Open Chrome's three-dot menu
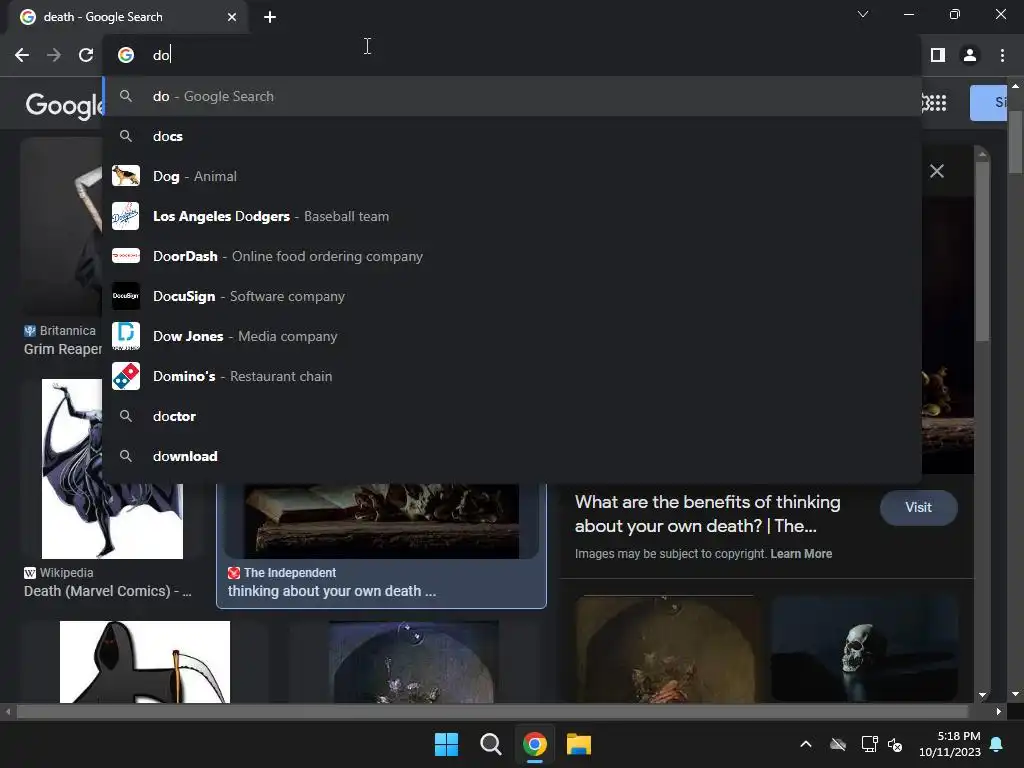Viewport: 1024px width, 768px height. click(x=1002, y=55)
